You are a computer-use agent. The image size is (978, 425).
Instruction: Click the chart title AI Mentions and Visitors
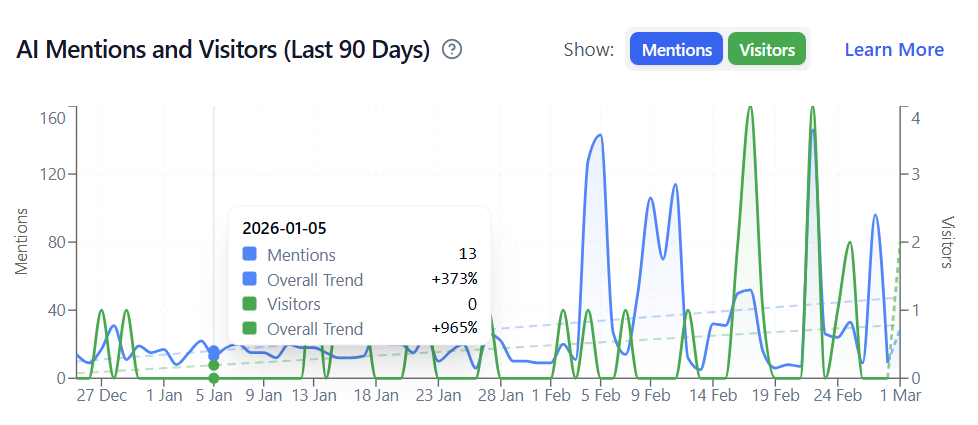coord(223,49)
